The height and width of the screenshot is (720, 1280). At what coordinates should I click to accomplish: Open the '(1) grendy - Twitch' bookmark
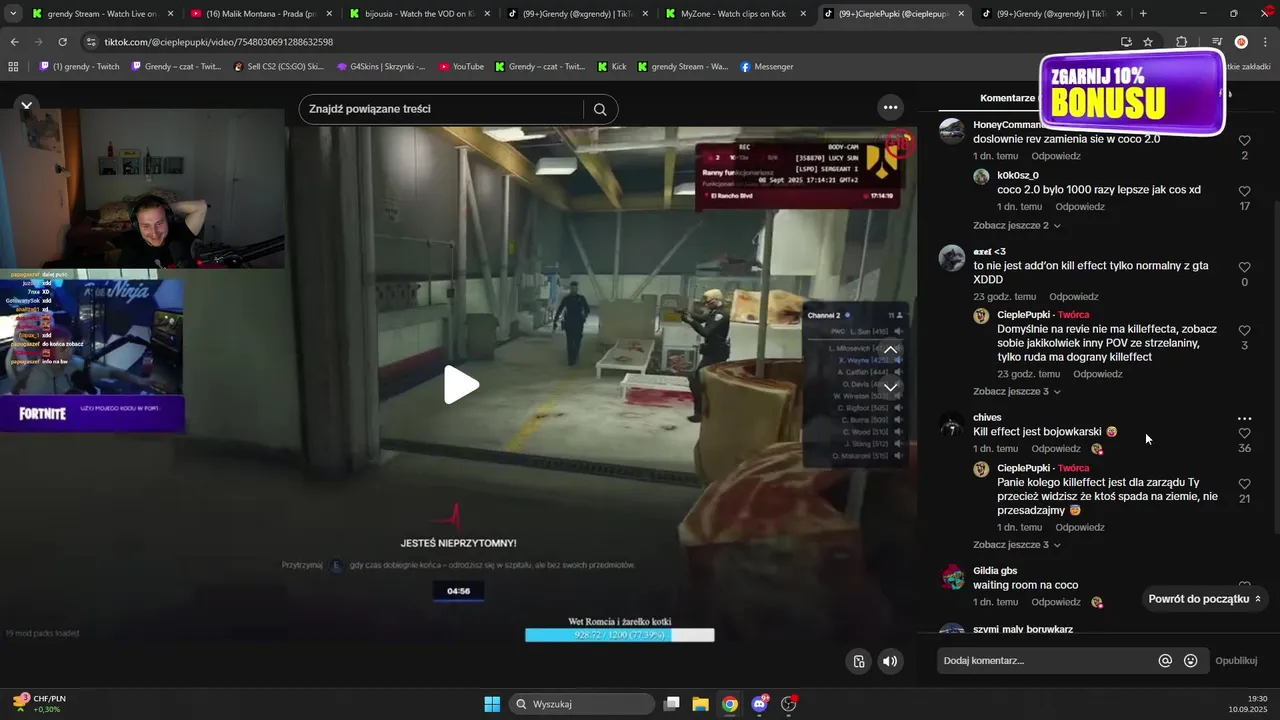79,67
